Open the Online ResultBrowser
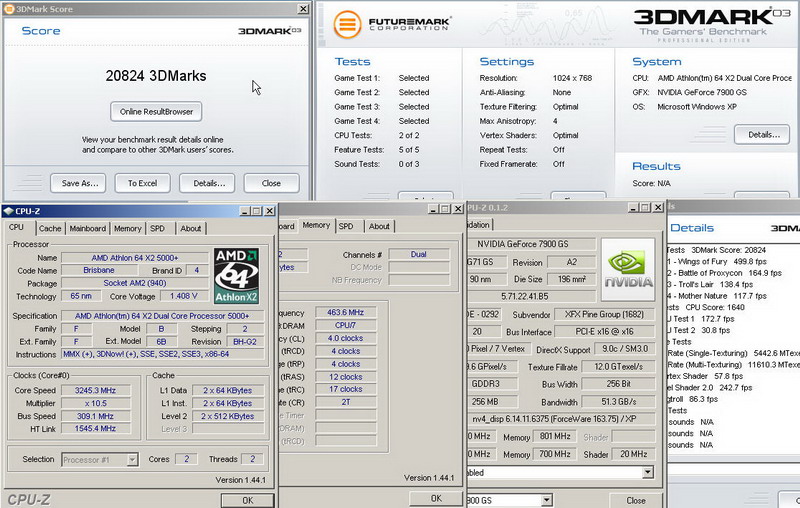Viewport: 800px width, 508px height. pyautogui.click(x=156, y=112)
